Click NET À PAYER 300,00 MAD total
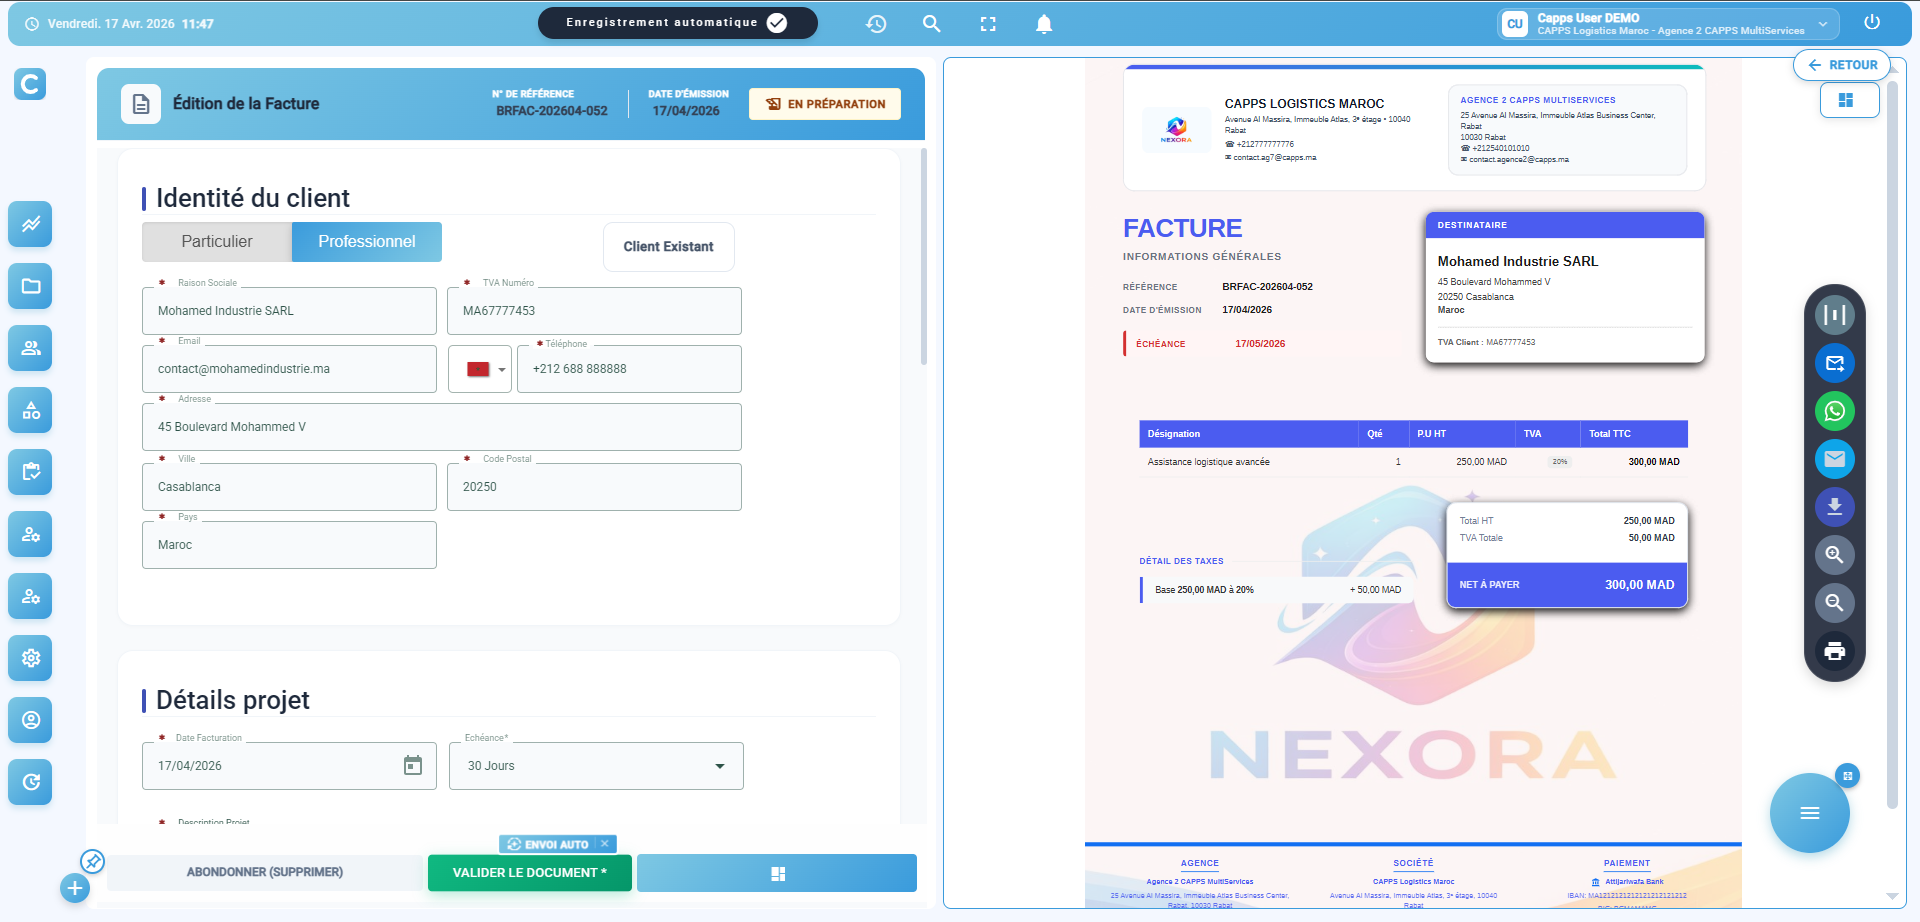Image resolution: width=1920 pixels, height=922 pixels. click(x=1567, y=585)
